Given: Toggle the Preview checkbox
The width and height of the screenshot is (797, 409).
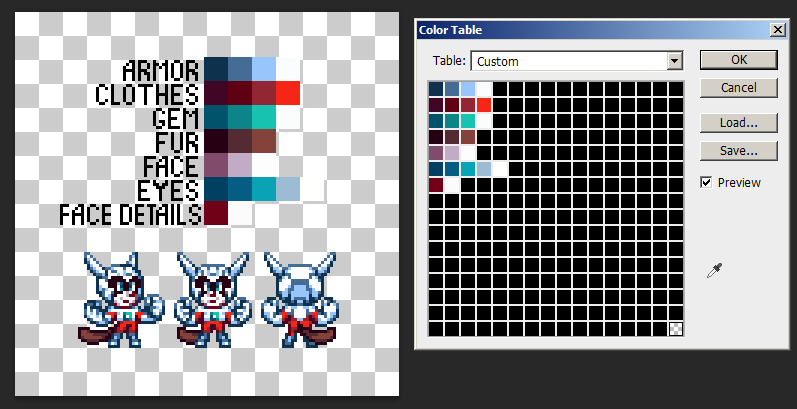Looking at the screenshot, I should (x=706, y=182).
